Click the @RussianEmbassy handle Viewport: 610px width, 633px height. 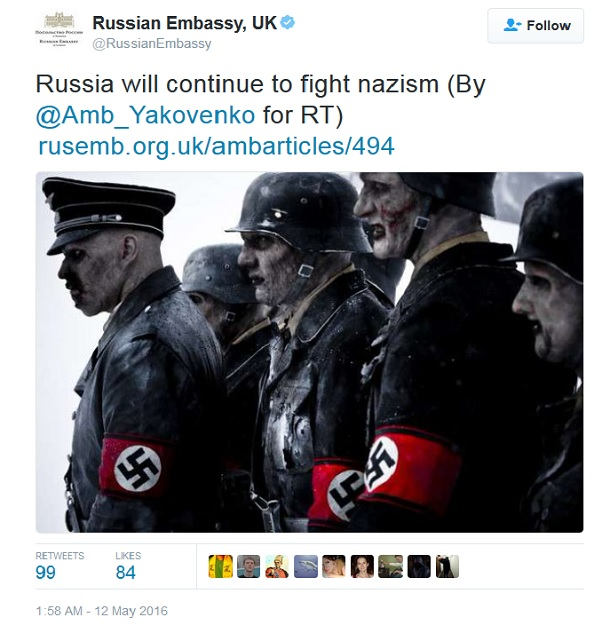coord(152,44)
